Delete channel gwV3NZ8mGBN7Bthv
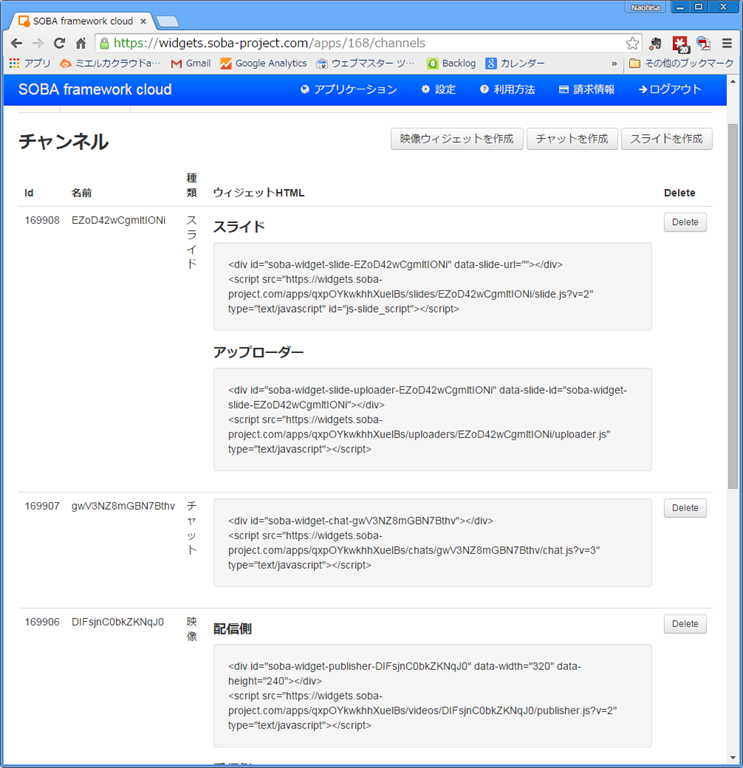 coord(685,508)
